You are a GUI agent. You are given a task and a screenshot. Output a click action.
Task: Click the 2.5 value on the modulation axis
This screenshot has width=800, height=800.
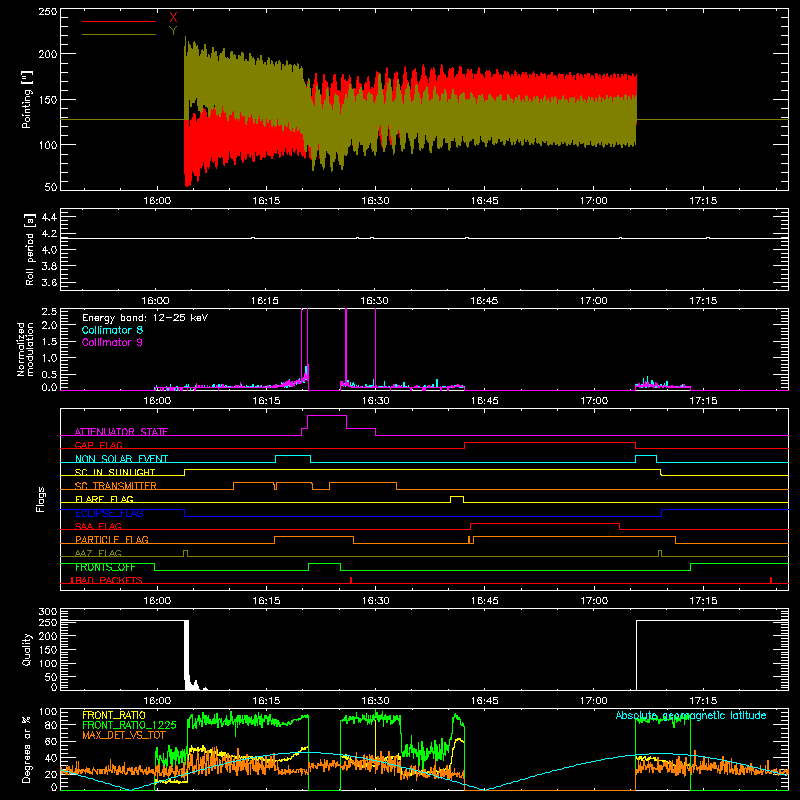click(49, 312)
